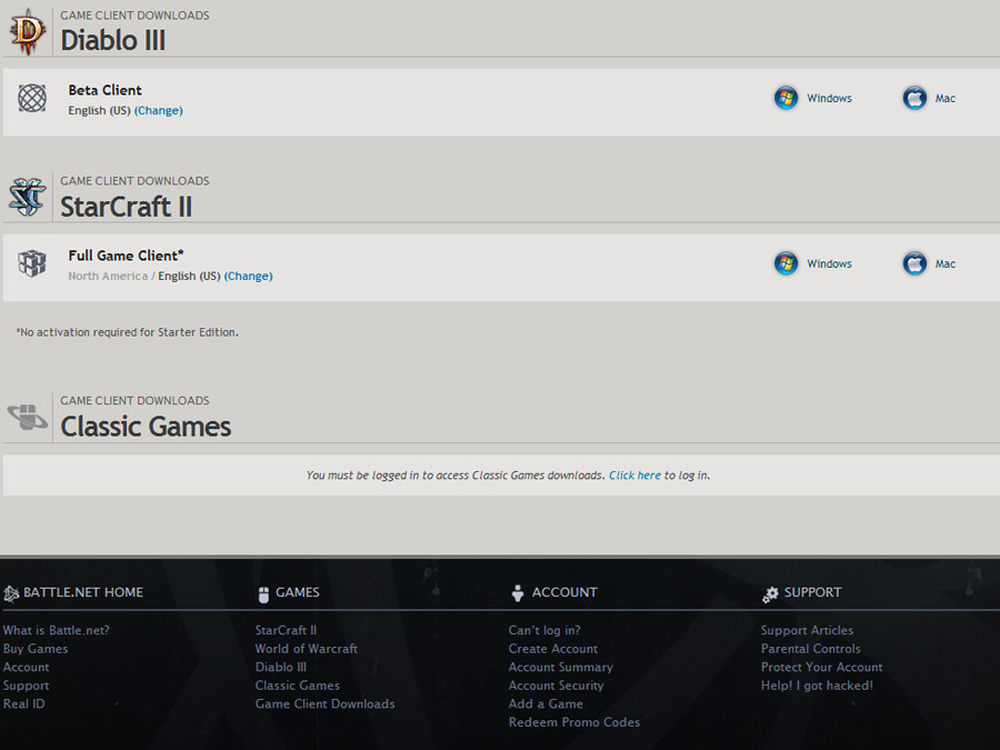The width and height of the screenshot is (1000, 750).
Task: Click the Beta Client label
Action: pos(105,91)
